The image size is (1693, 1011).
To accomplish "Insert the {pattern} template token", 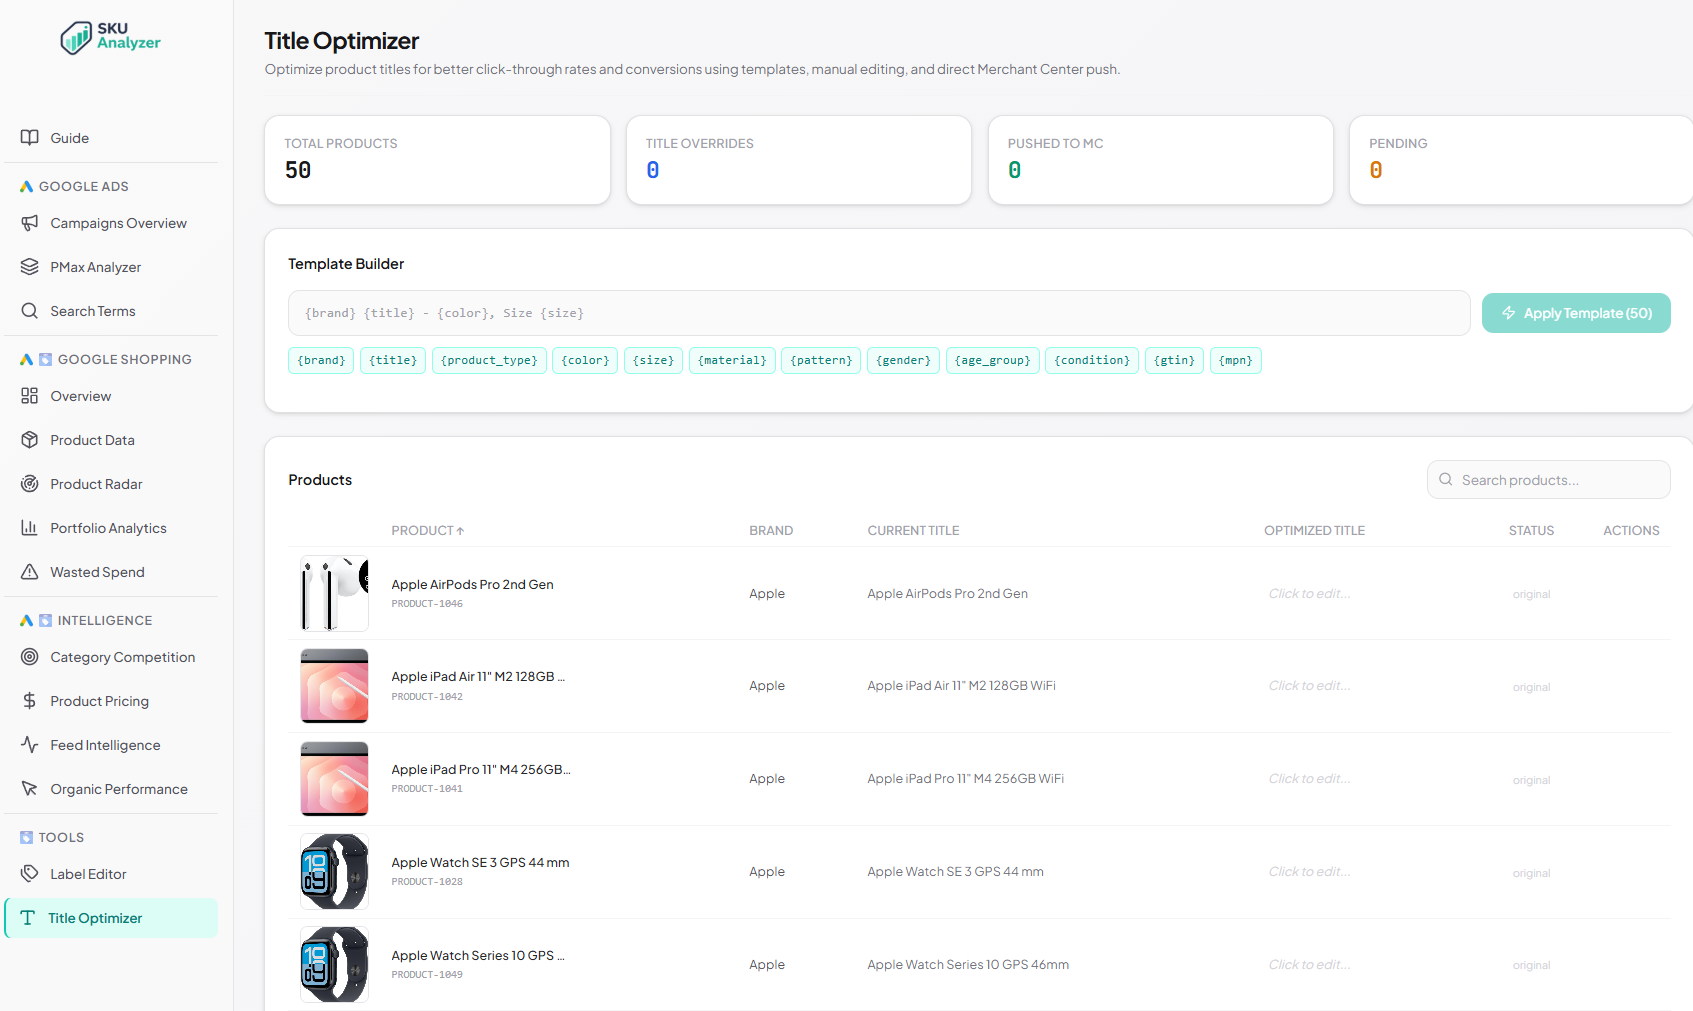I will click(821, 360).
